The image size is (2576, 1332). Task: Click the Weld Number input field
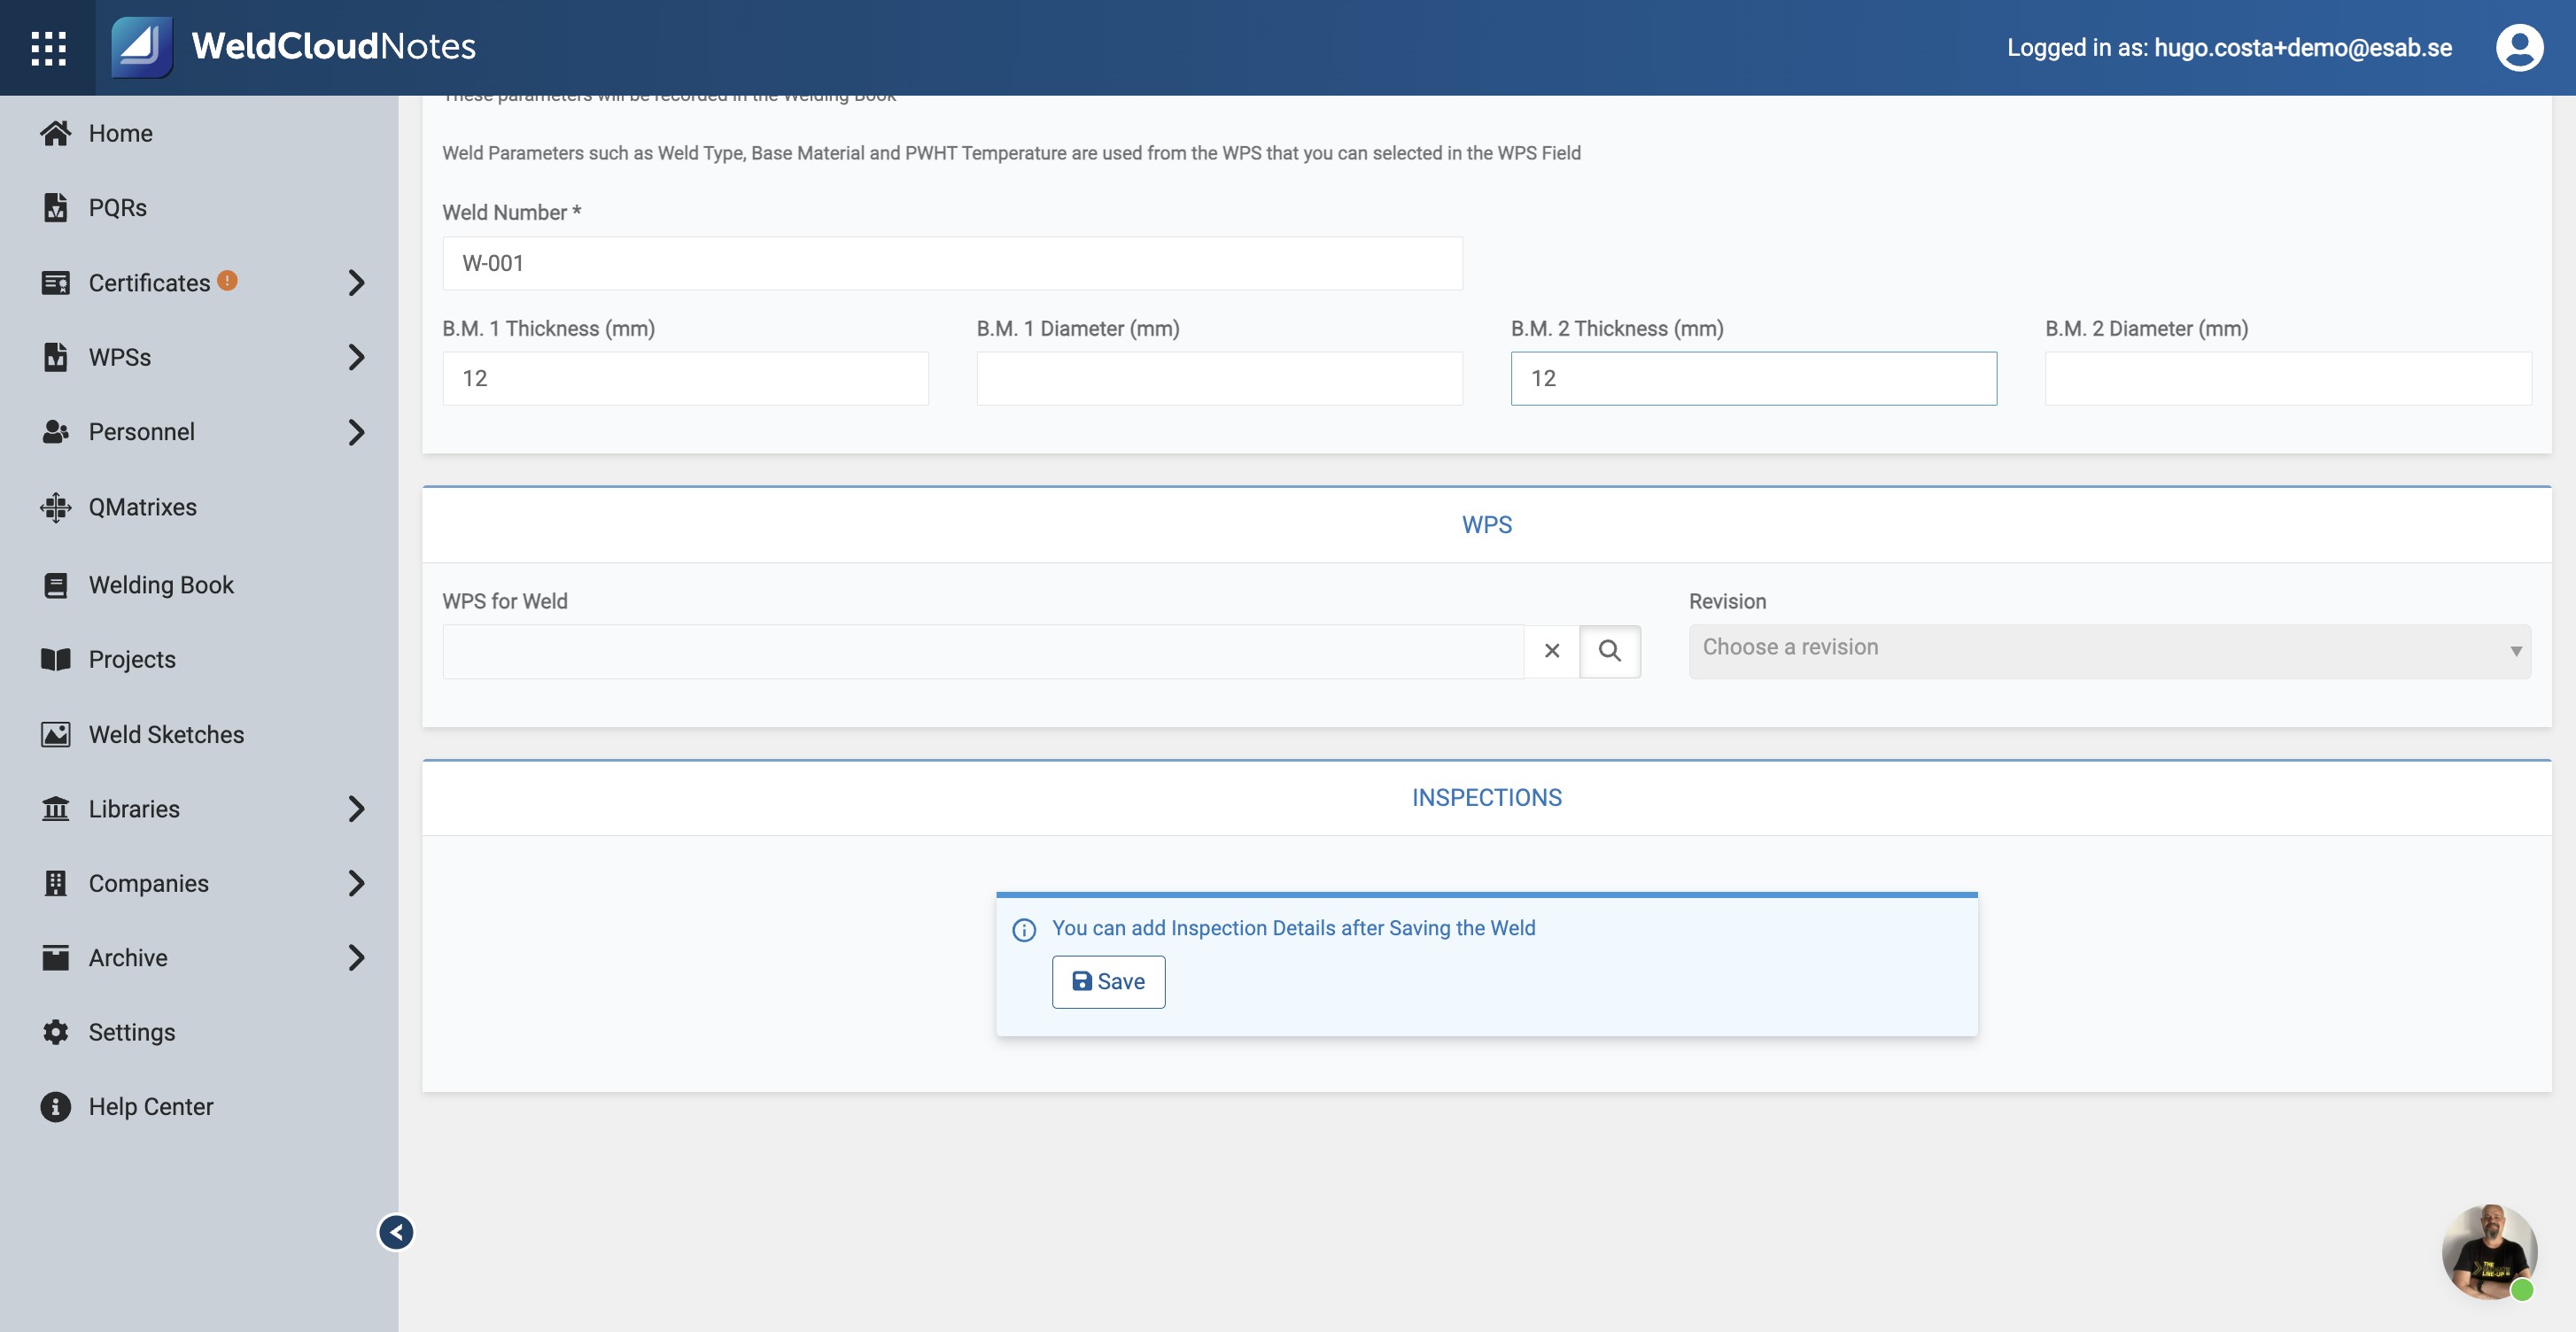pos(952,263)
